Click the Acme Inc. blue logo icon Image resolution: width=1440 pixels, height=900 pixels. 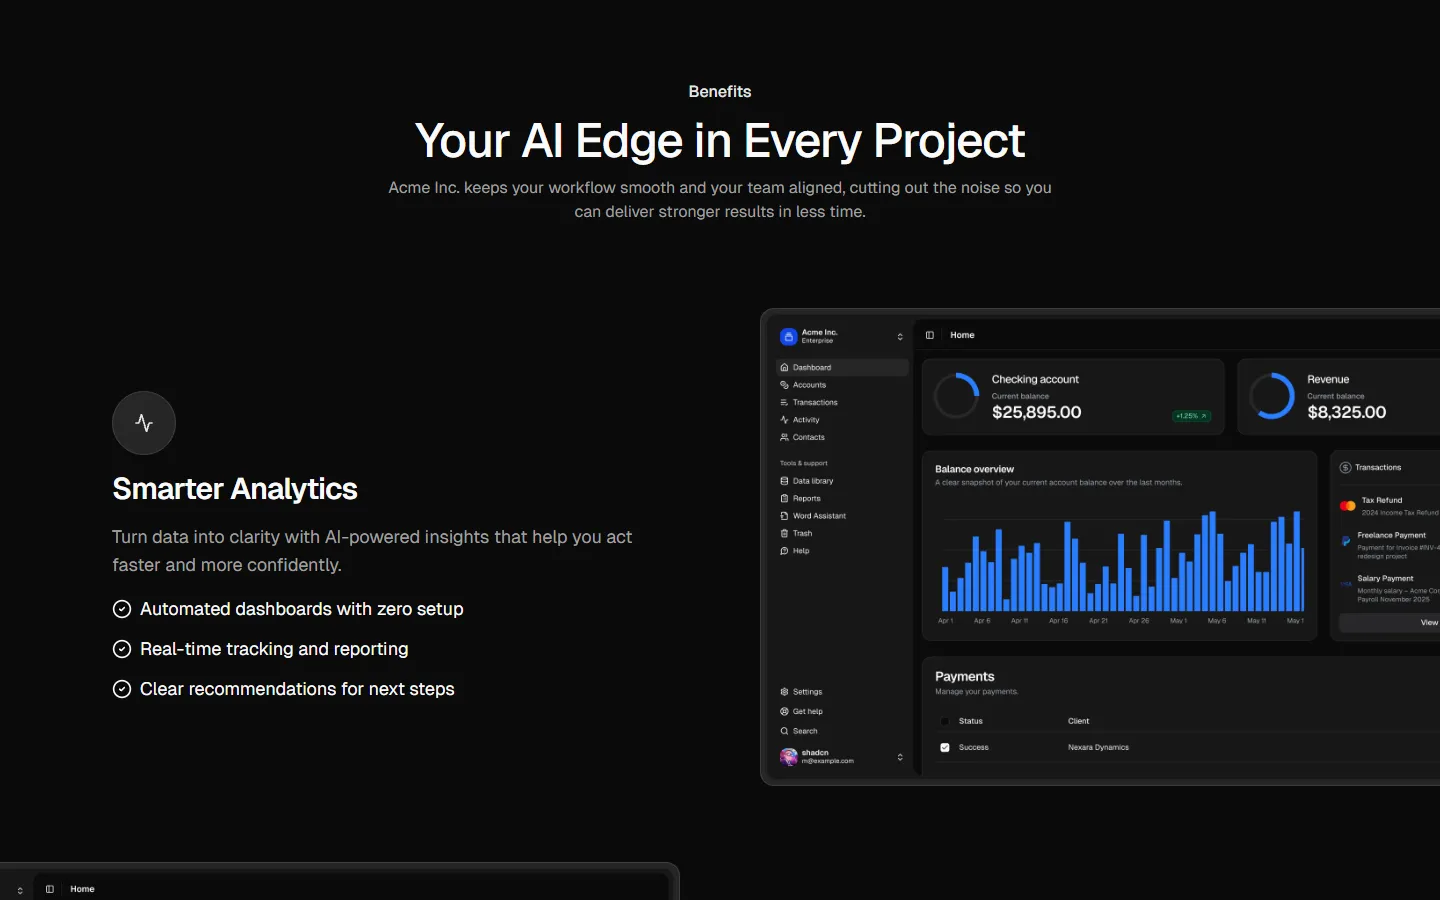pos(788,337)
